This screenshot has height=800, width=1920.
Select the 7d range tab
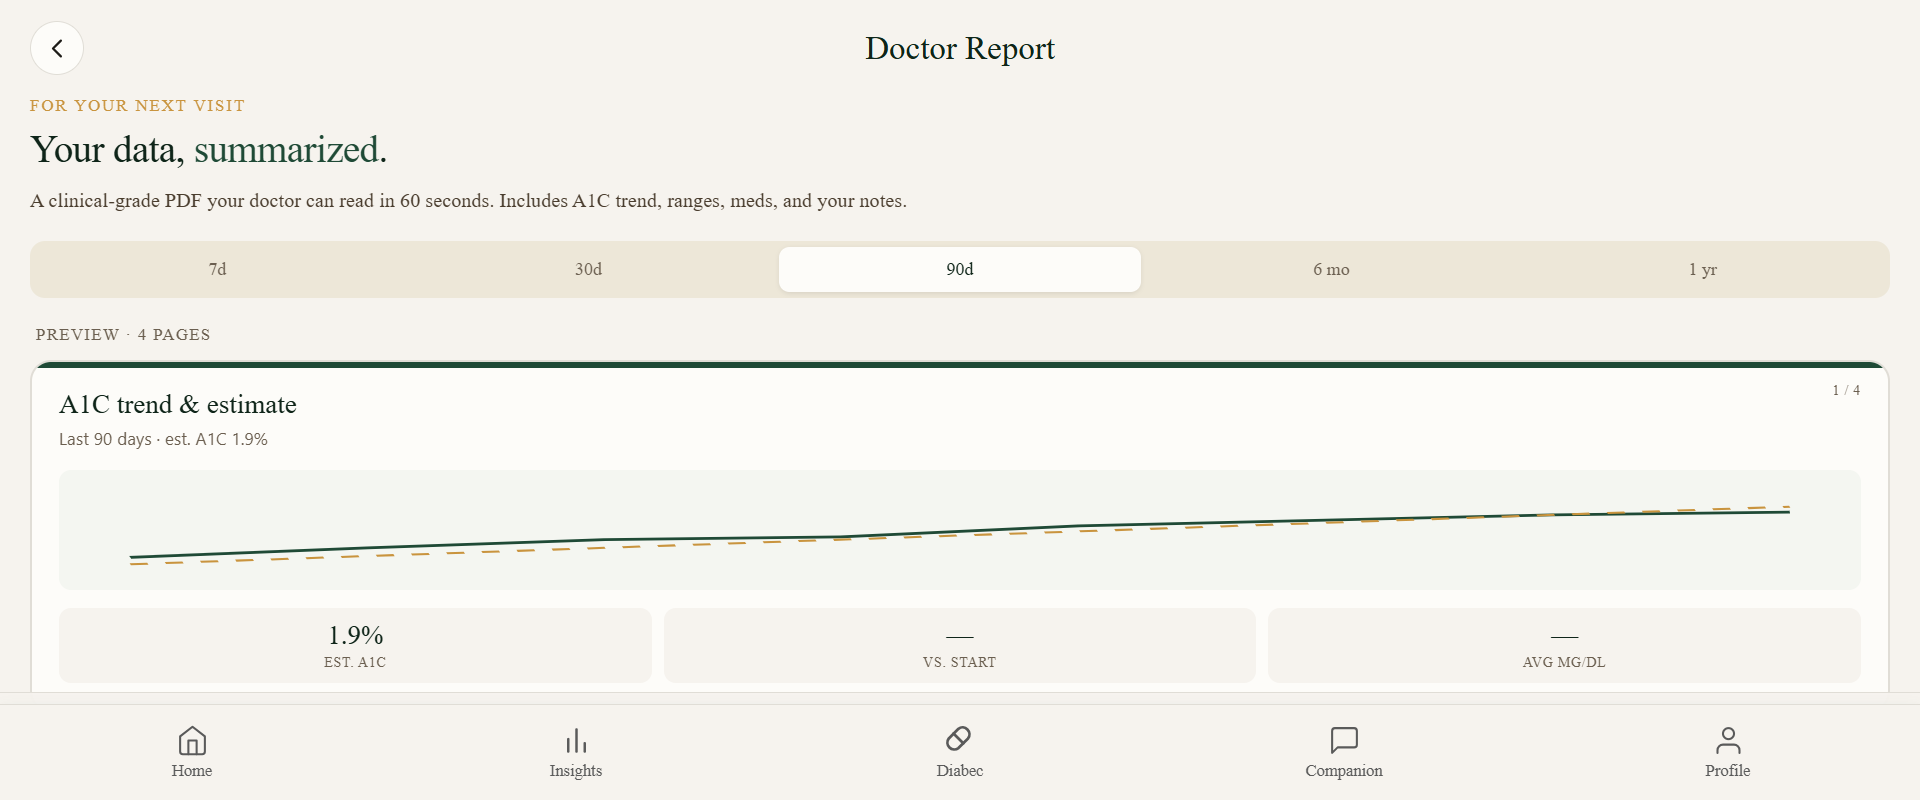[x=217, y=269]
